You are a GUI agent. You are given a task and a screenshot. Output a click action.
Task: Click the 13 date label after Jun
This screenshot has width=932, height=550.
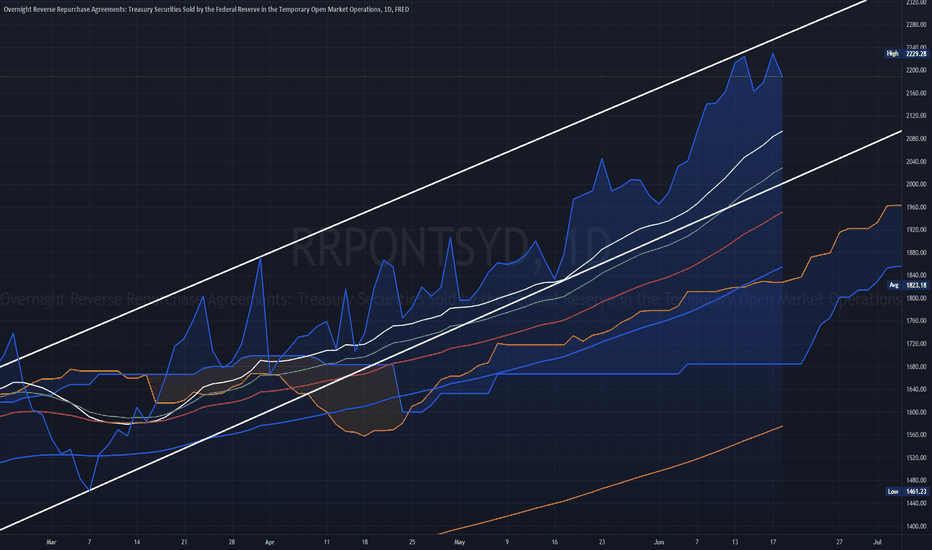coord(735,542)
